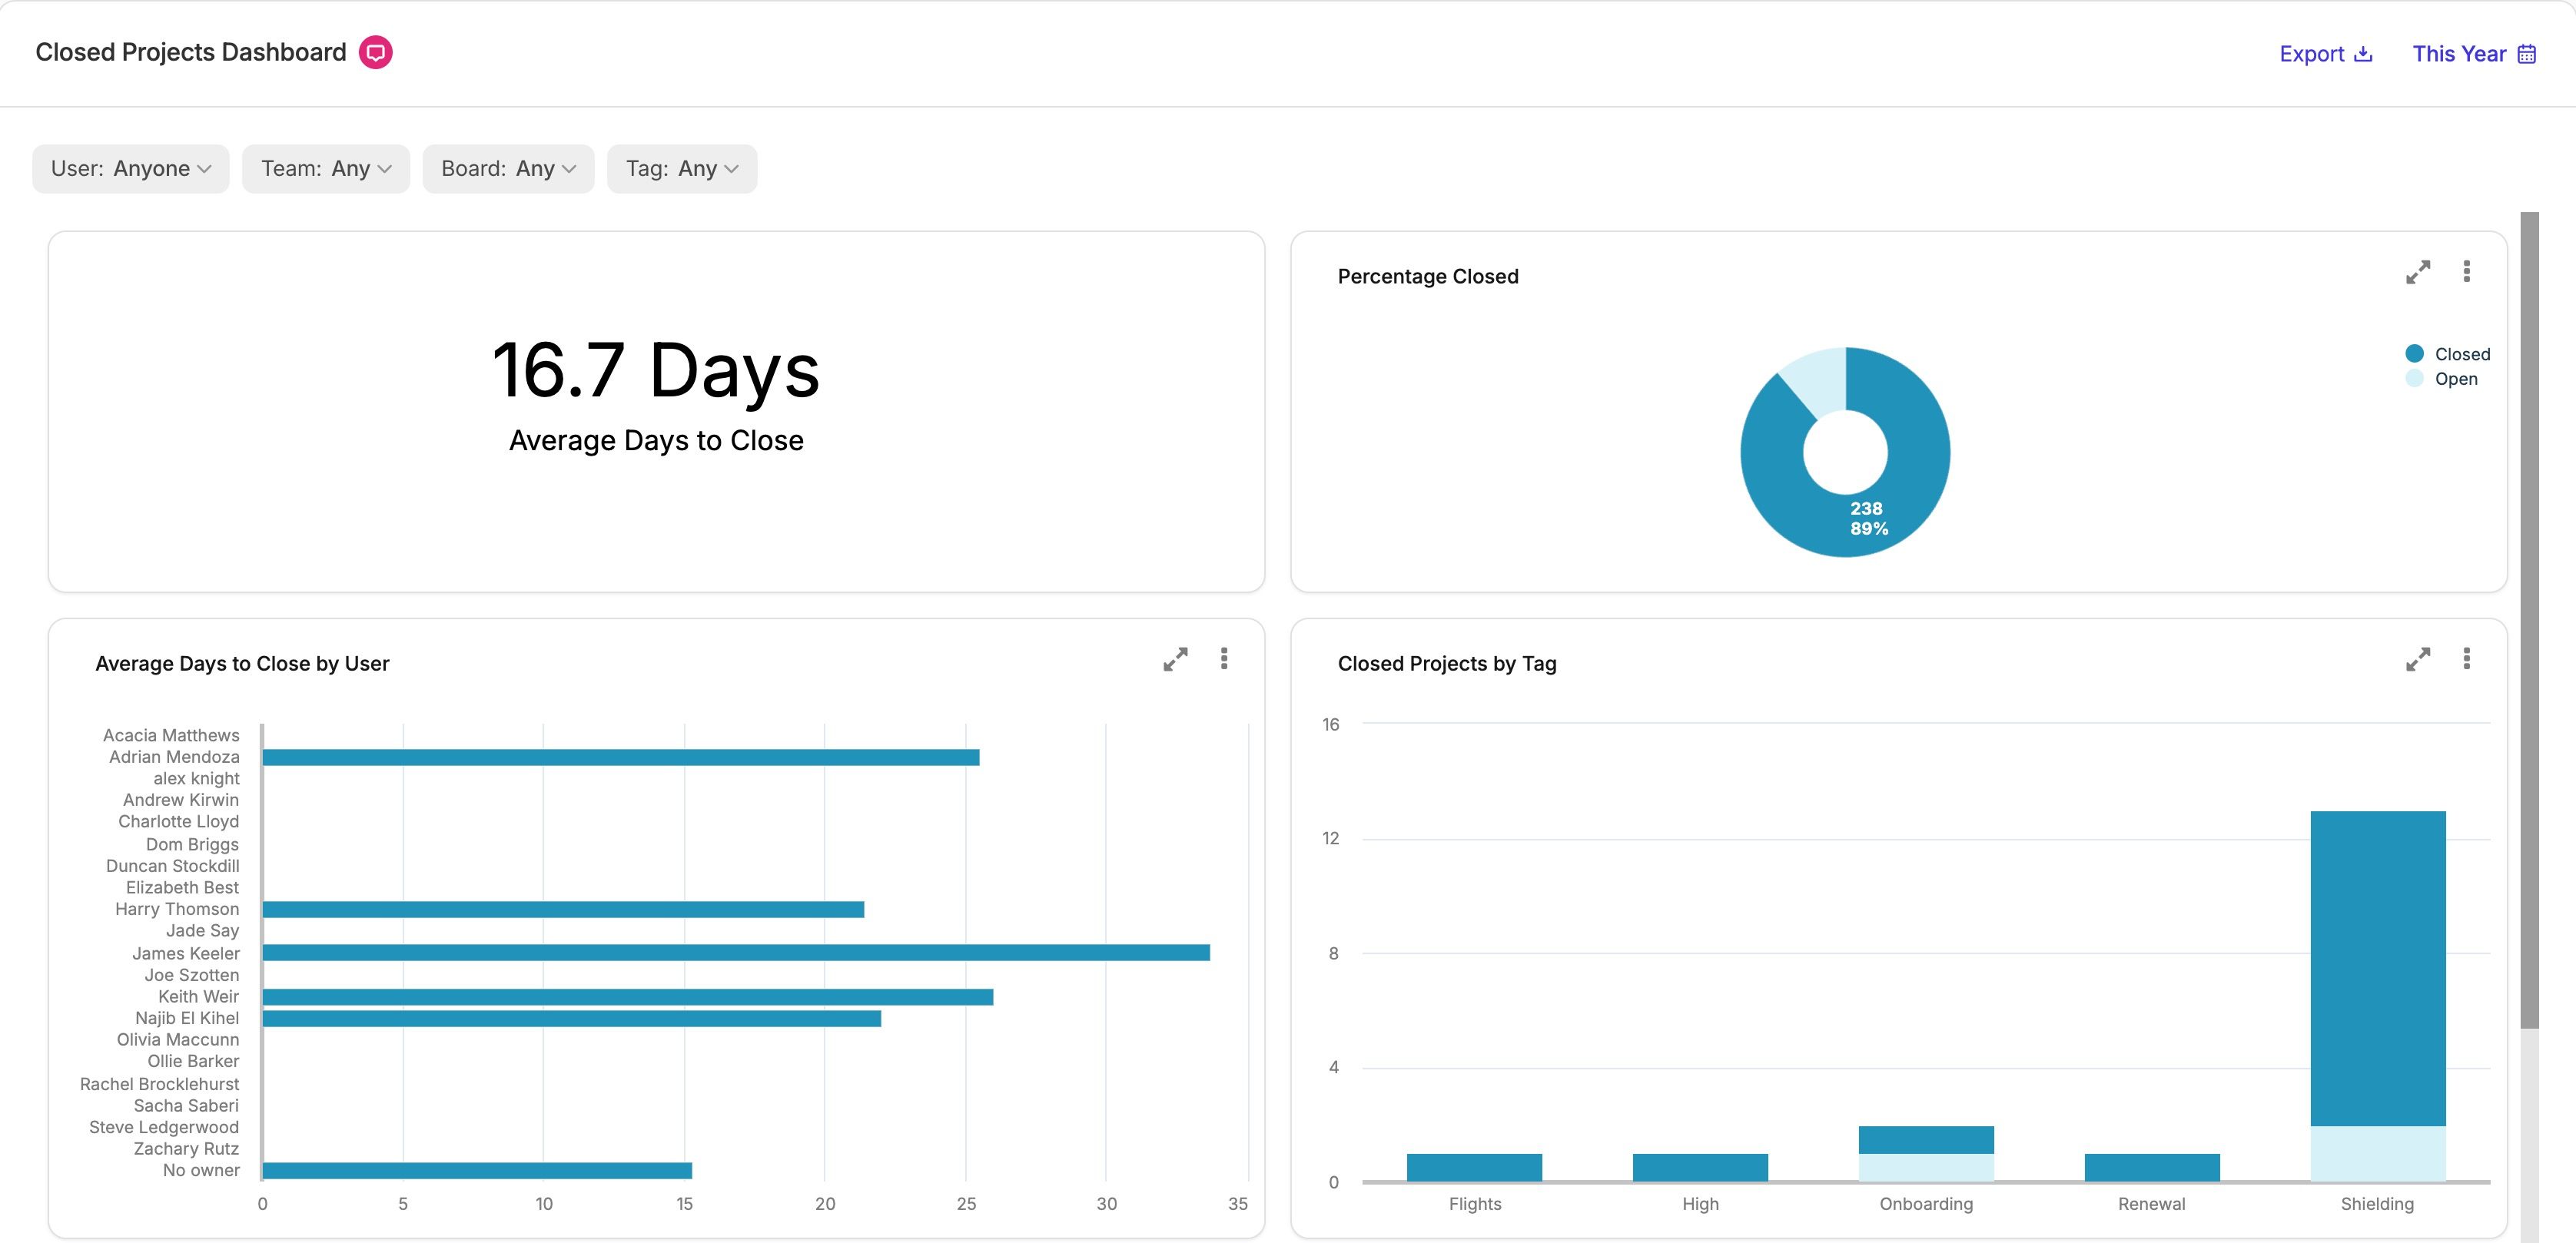Image resolution: width=2576 pixels, height=1243 pixels.
Task: Open three-dot menu for Closed Projects by Tag
Action: pos(2466,659)
